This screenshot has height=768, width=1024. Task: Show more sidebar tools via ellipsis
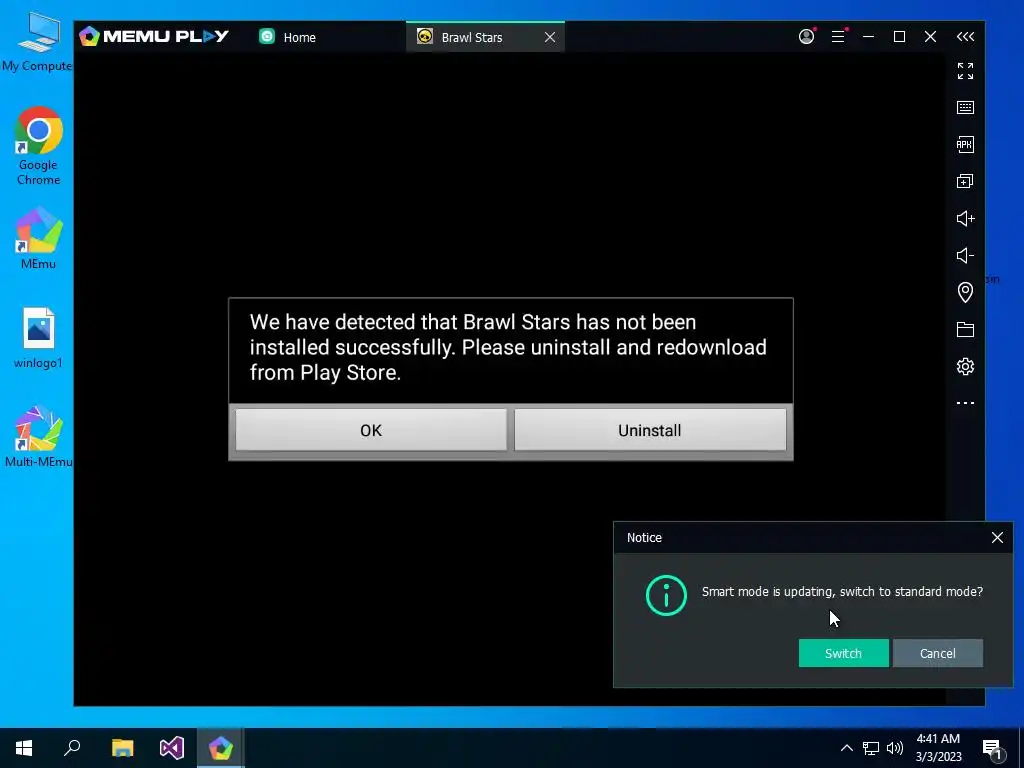[x=965, y=403]
